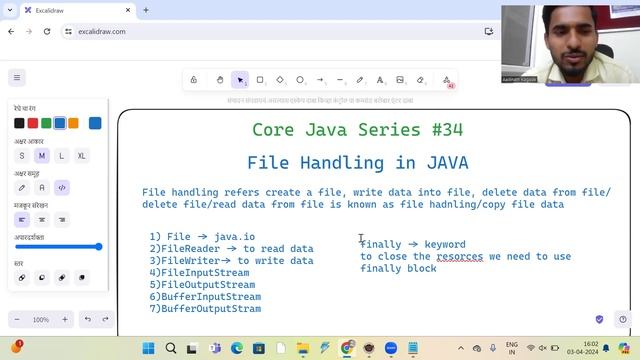Viewport: 640px width, 360px height.
Task: Show hidden system tray icons
Action: click(x=461, y=348)
